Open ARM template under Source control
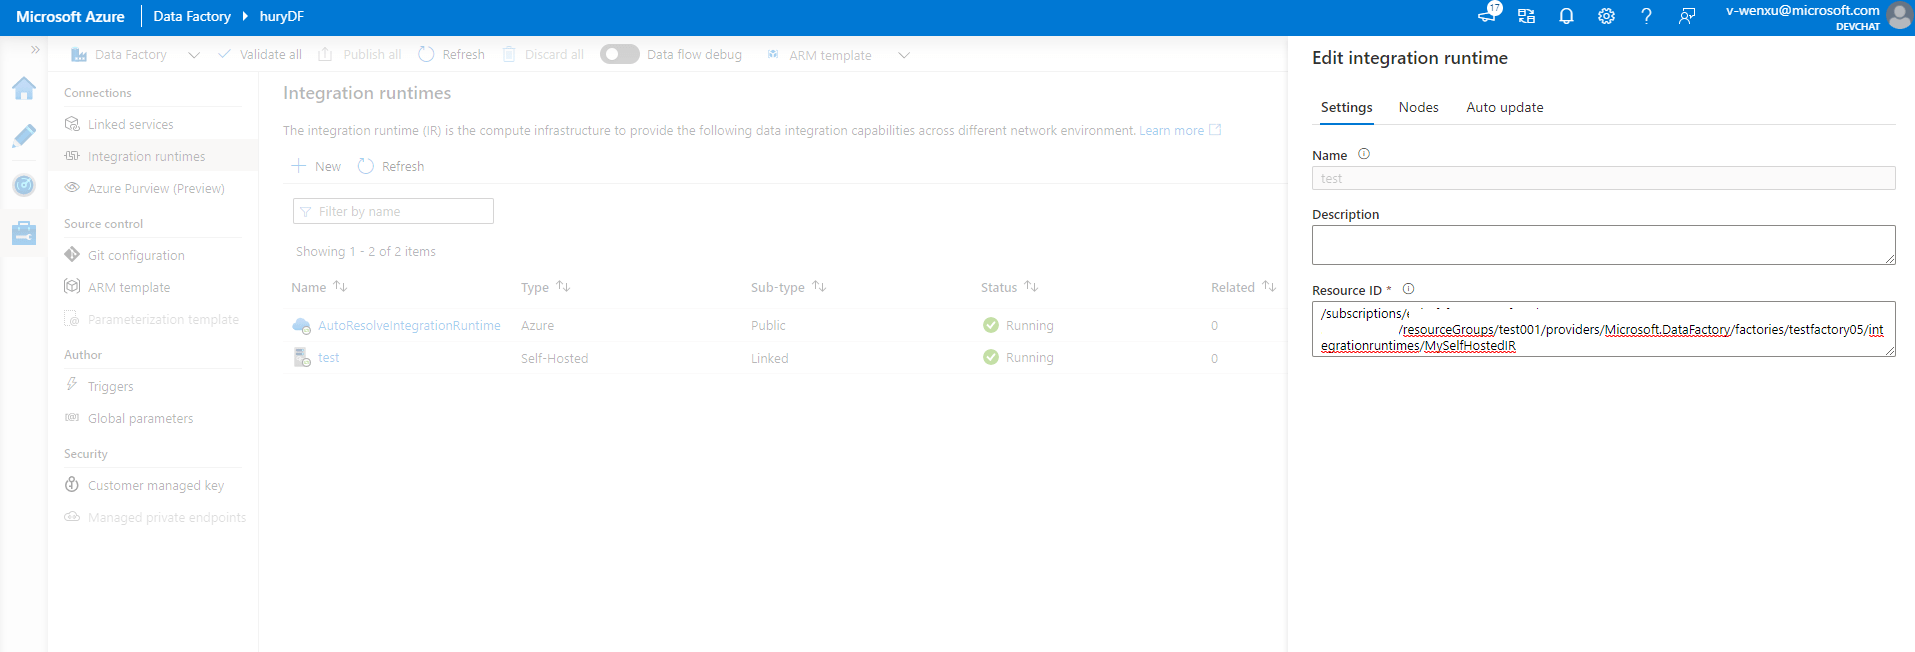Viewport: 1915px width, 652px height. 129,287
